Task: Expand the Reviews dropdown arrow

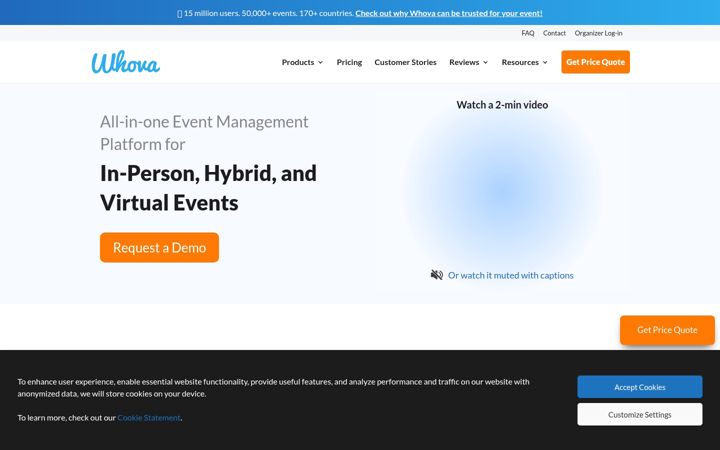Action: click(485, 62)
